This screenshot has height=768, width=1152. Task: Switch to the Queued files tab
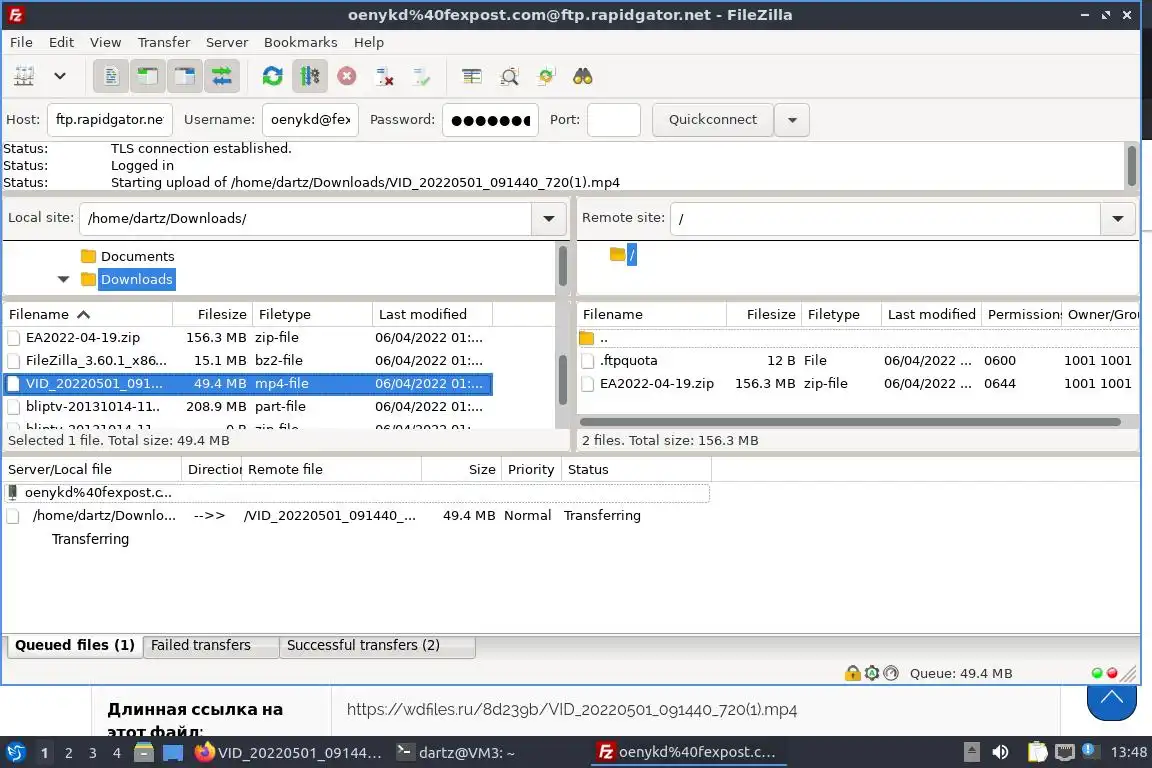click(x=75, y=645)
